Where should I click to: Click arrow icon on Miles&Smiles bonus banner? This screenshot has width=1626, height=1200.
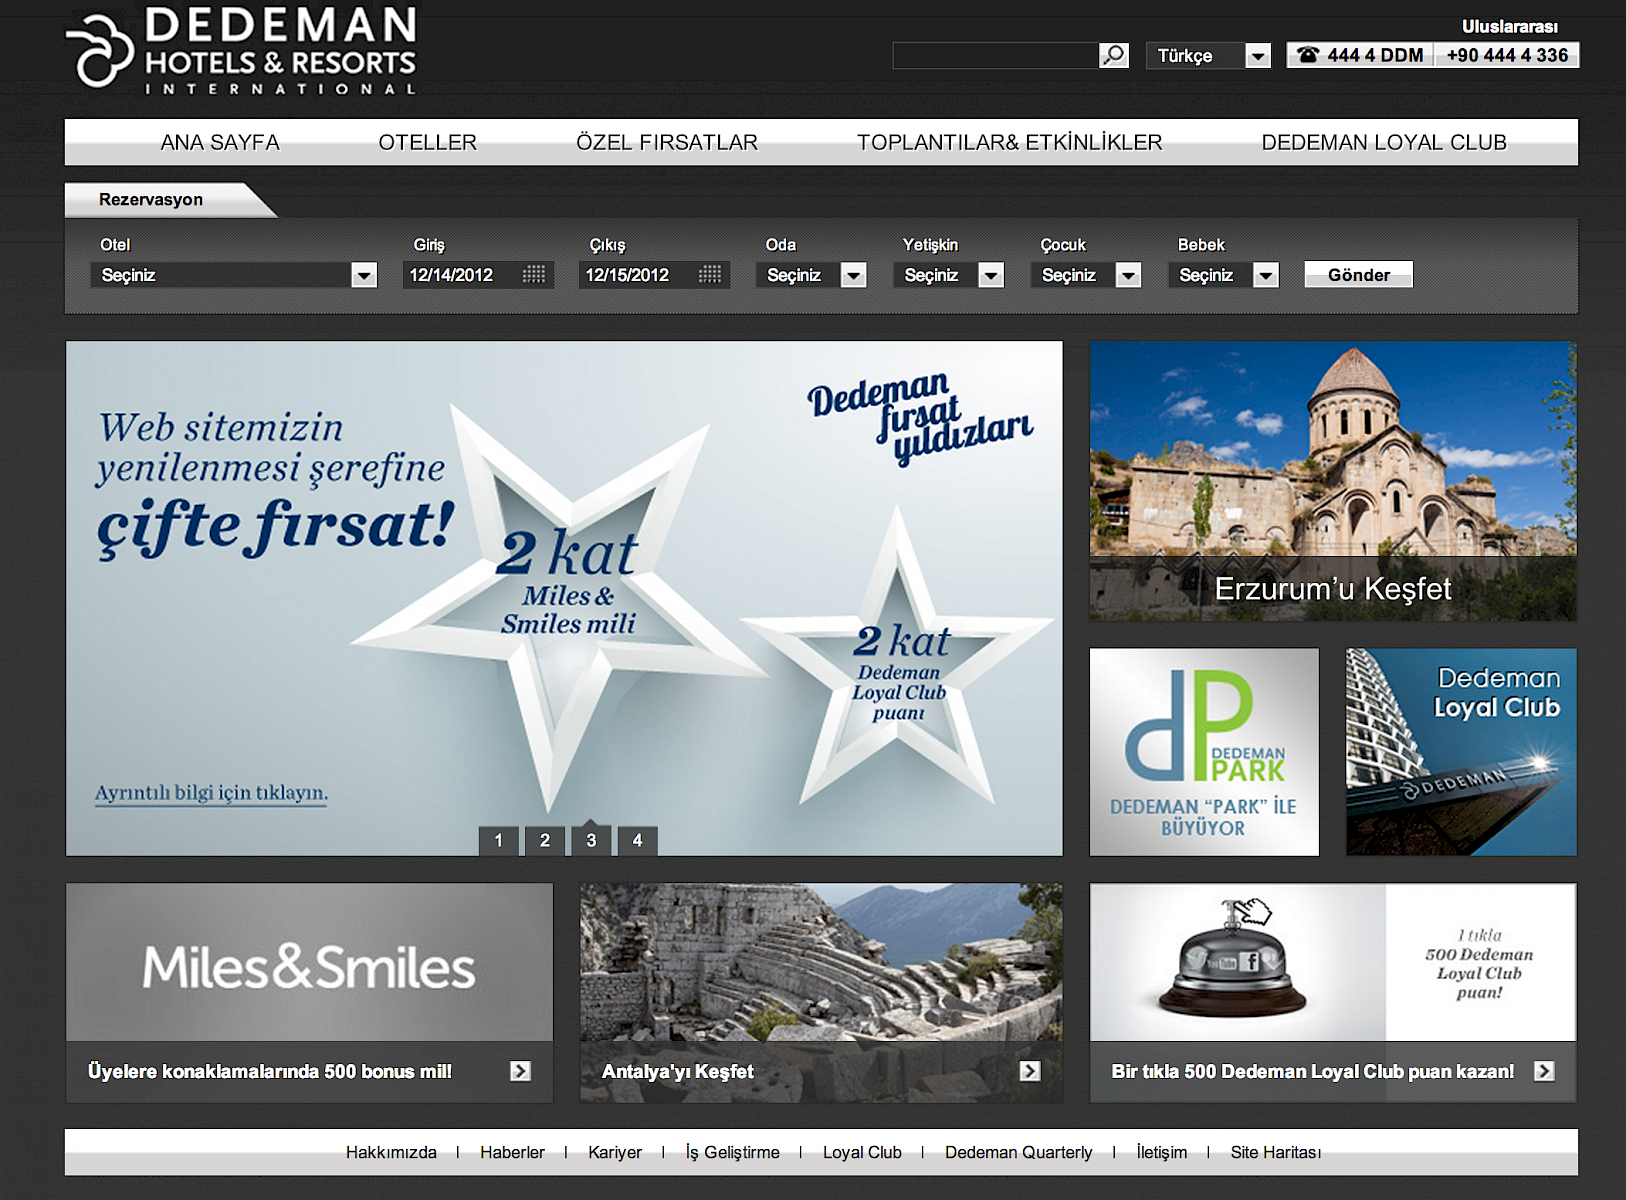point(520,1071)
